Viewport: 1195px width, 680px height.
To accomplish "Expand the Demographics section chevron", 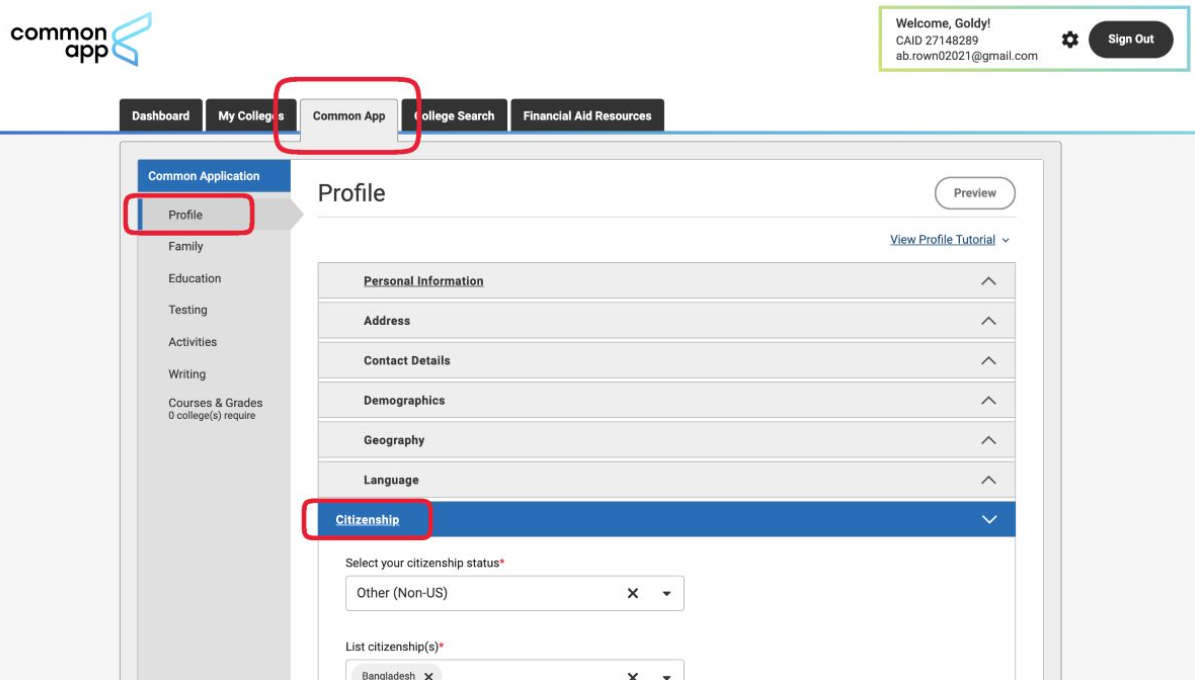I will tap(988, 400).
